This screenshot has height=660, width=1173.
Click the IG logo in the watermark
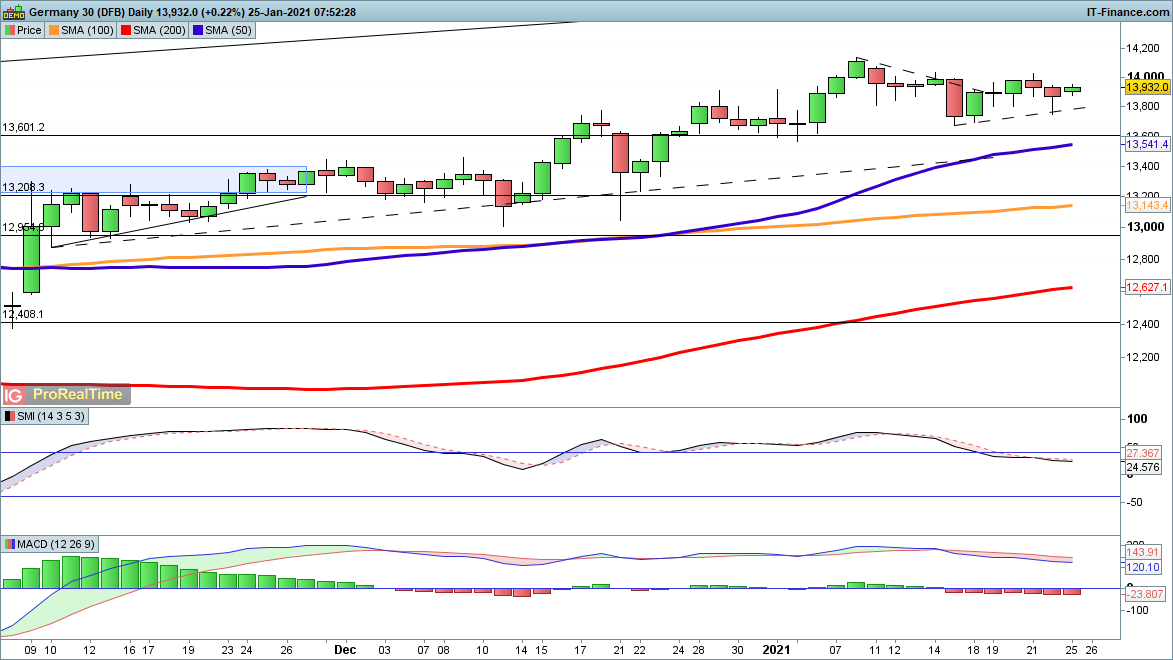[17, 394]
